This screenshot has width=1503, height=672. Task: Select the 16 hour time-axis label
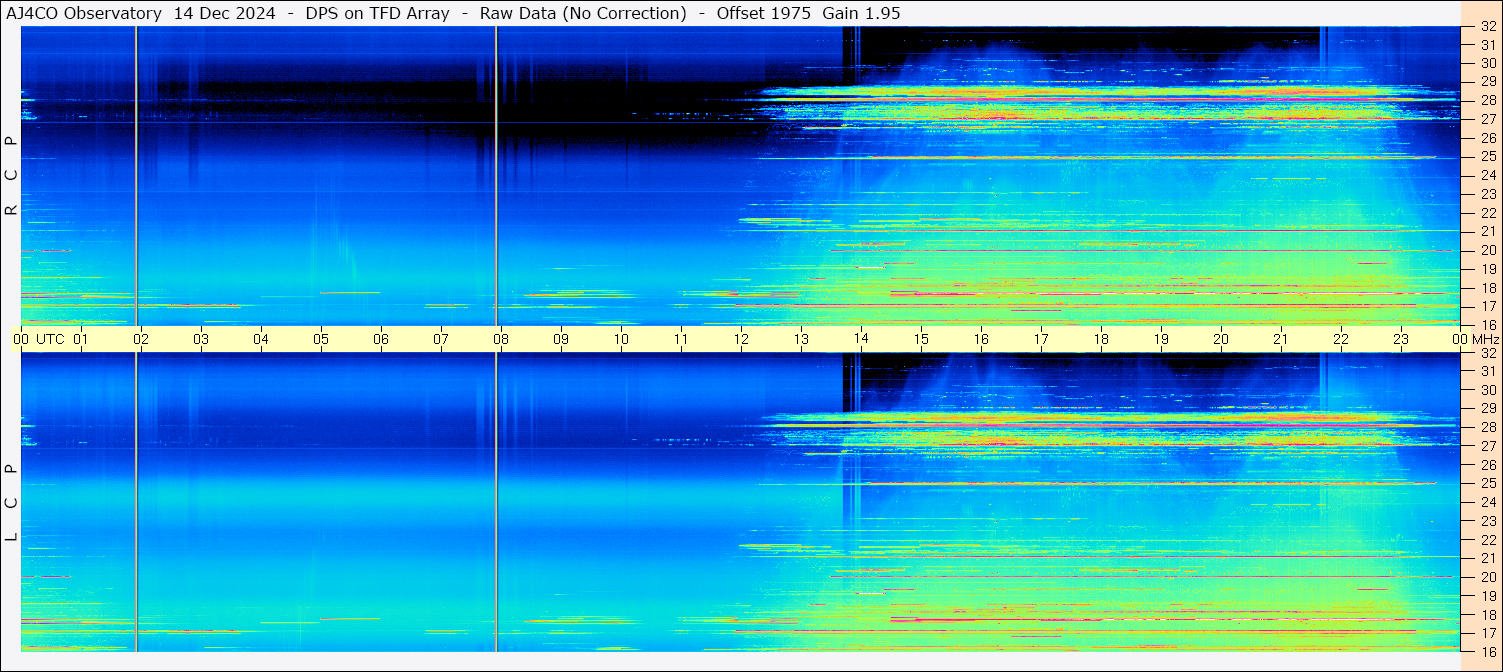pyautogui.click(x=981, y=339)
